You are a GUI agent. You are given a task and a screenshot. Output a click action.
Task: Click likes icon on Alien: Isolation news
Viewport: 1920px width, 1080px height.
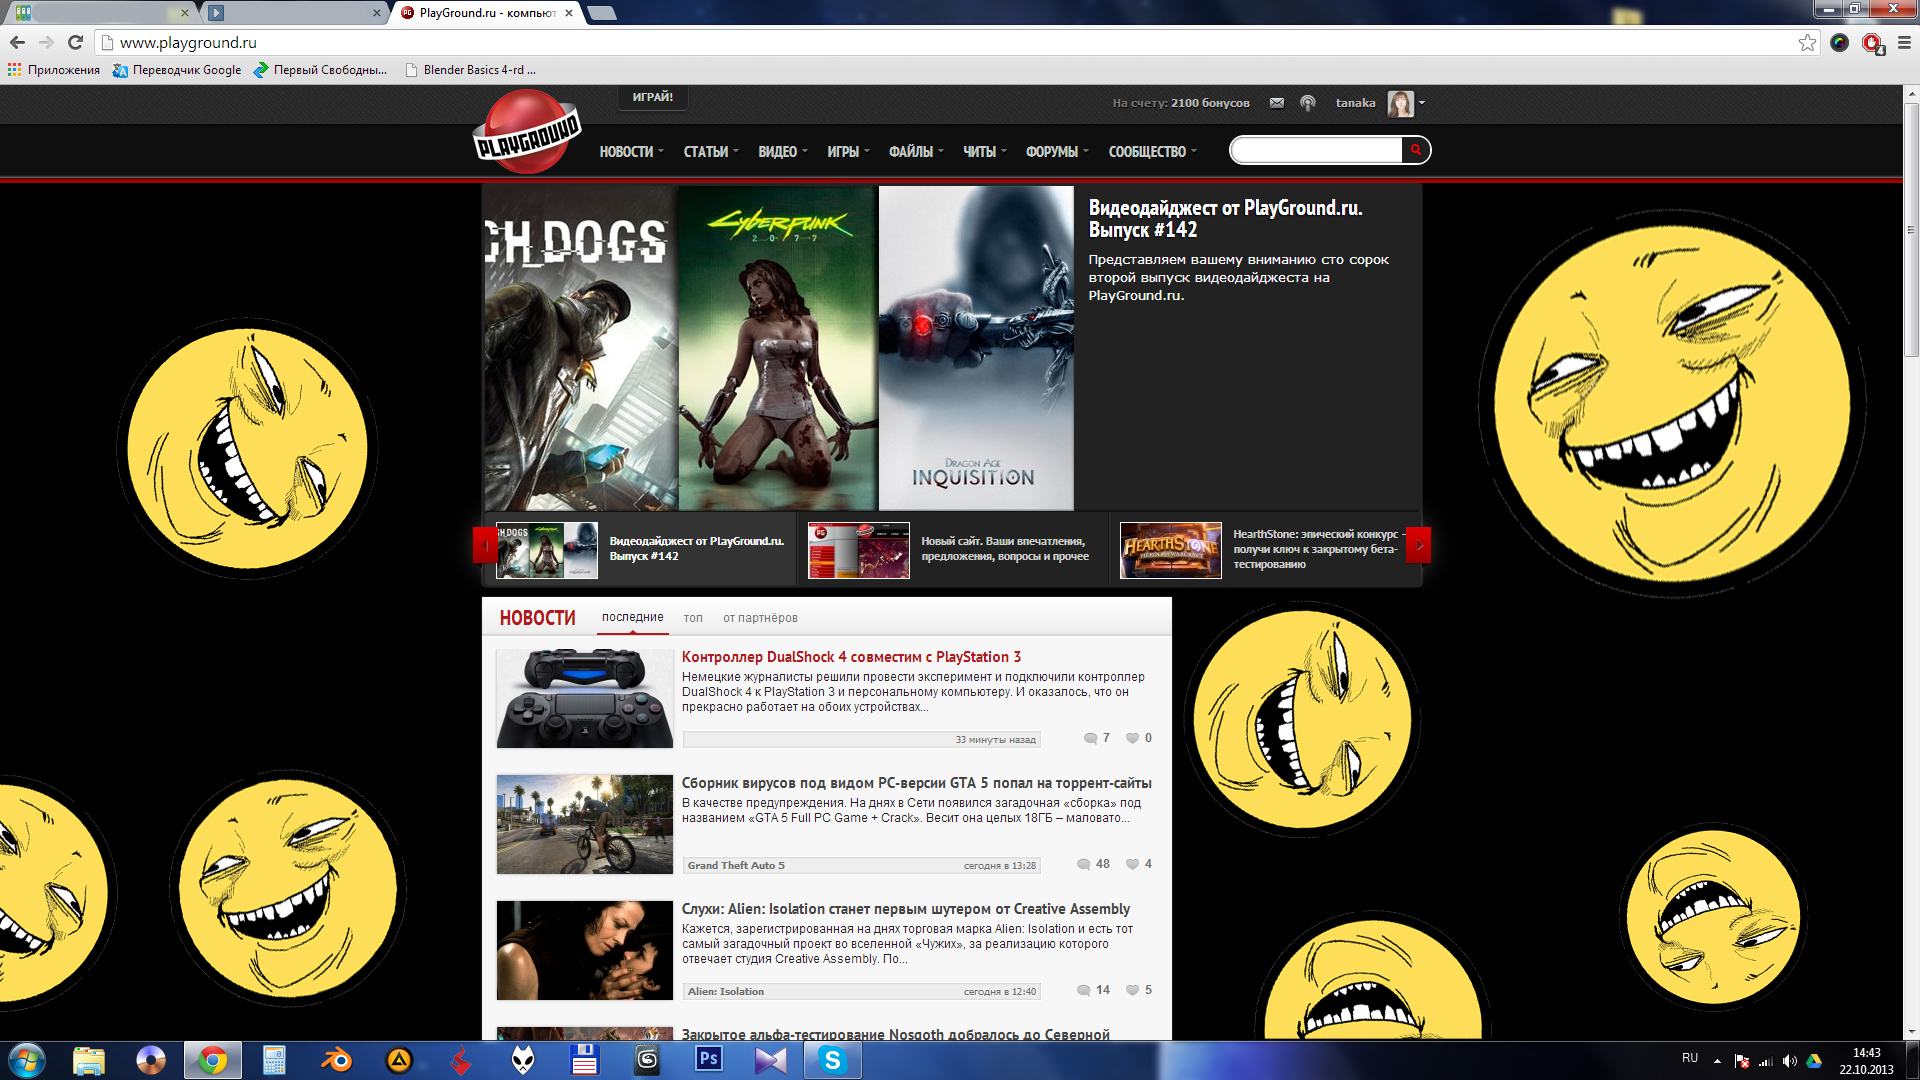pyautogui.click(x=1132, y=990)
